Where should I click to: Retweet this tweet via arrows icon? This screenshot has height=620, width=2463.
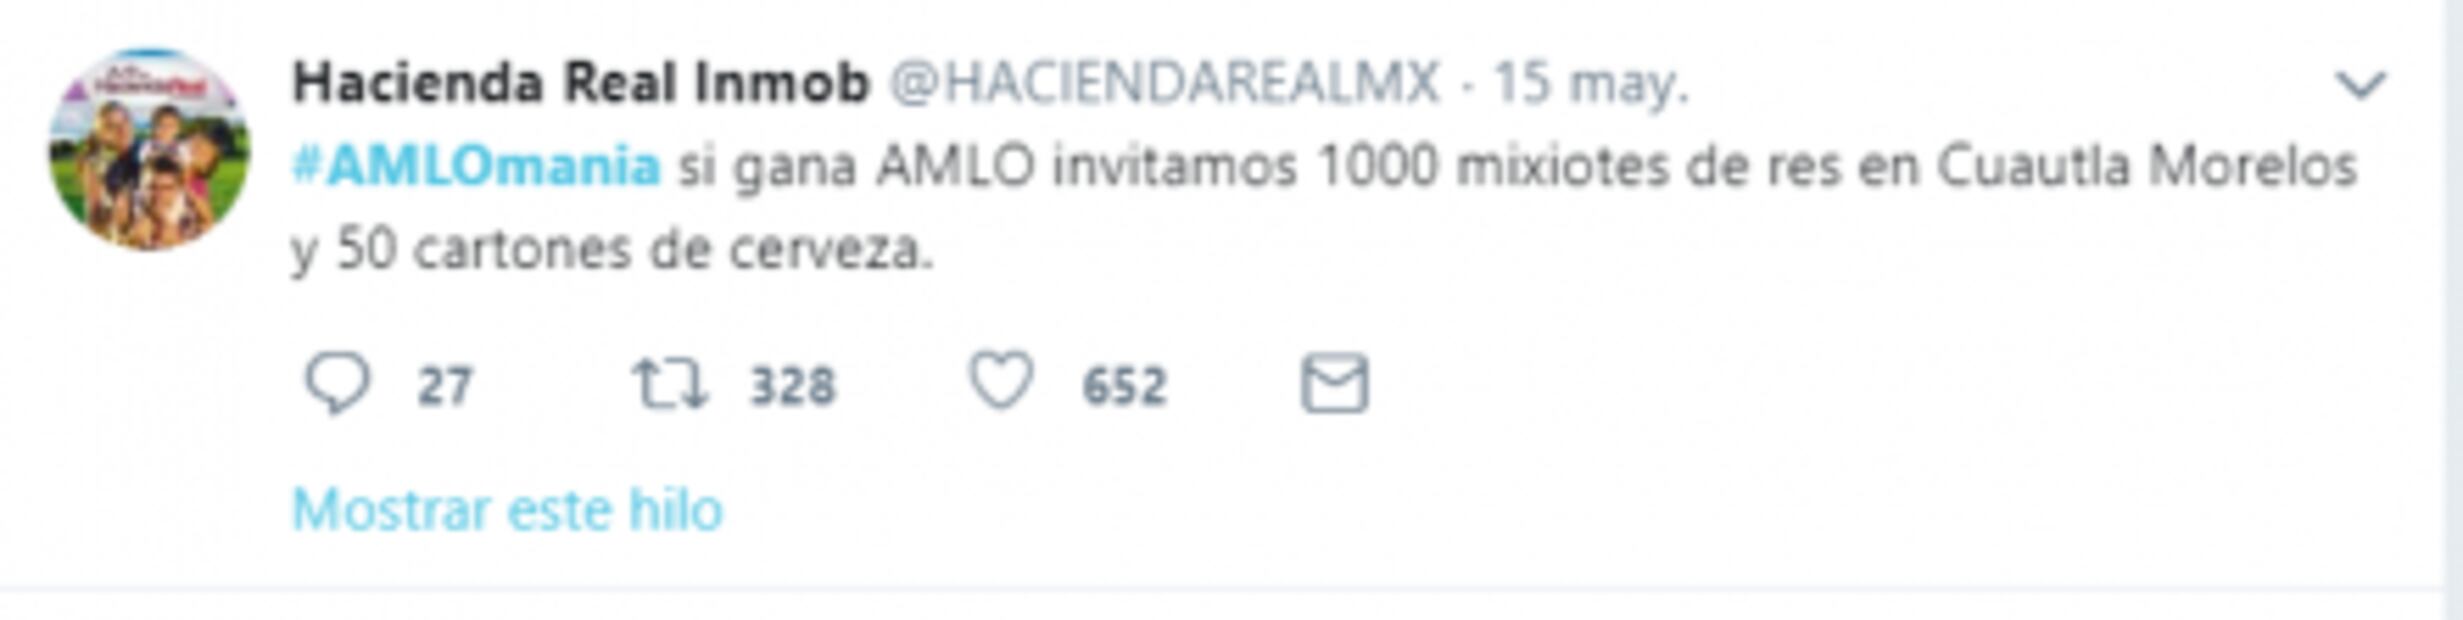[x=670, y=385]
